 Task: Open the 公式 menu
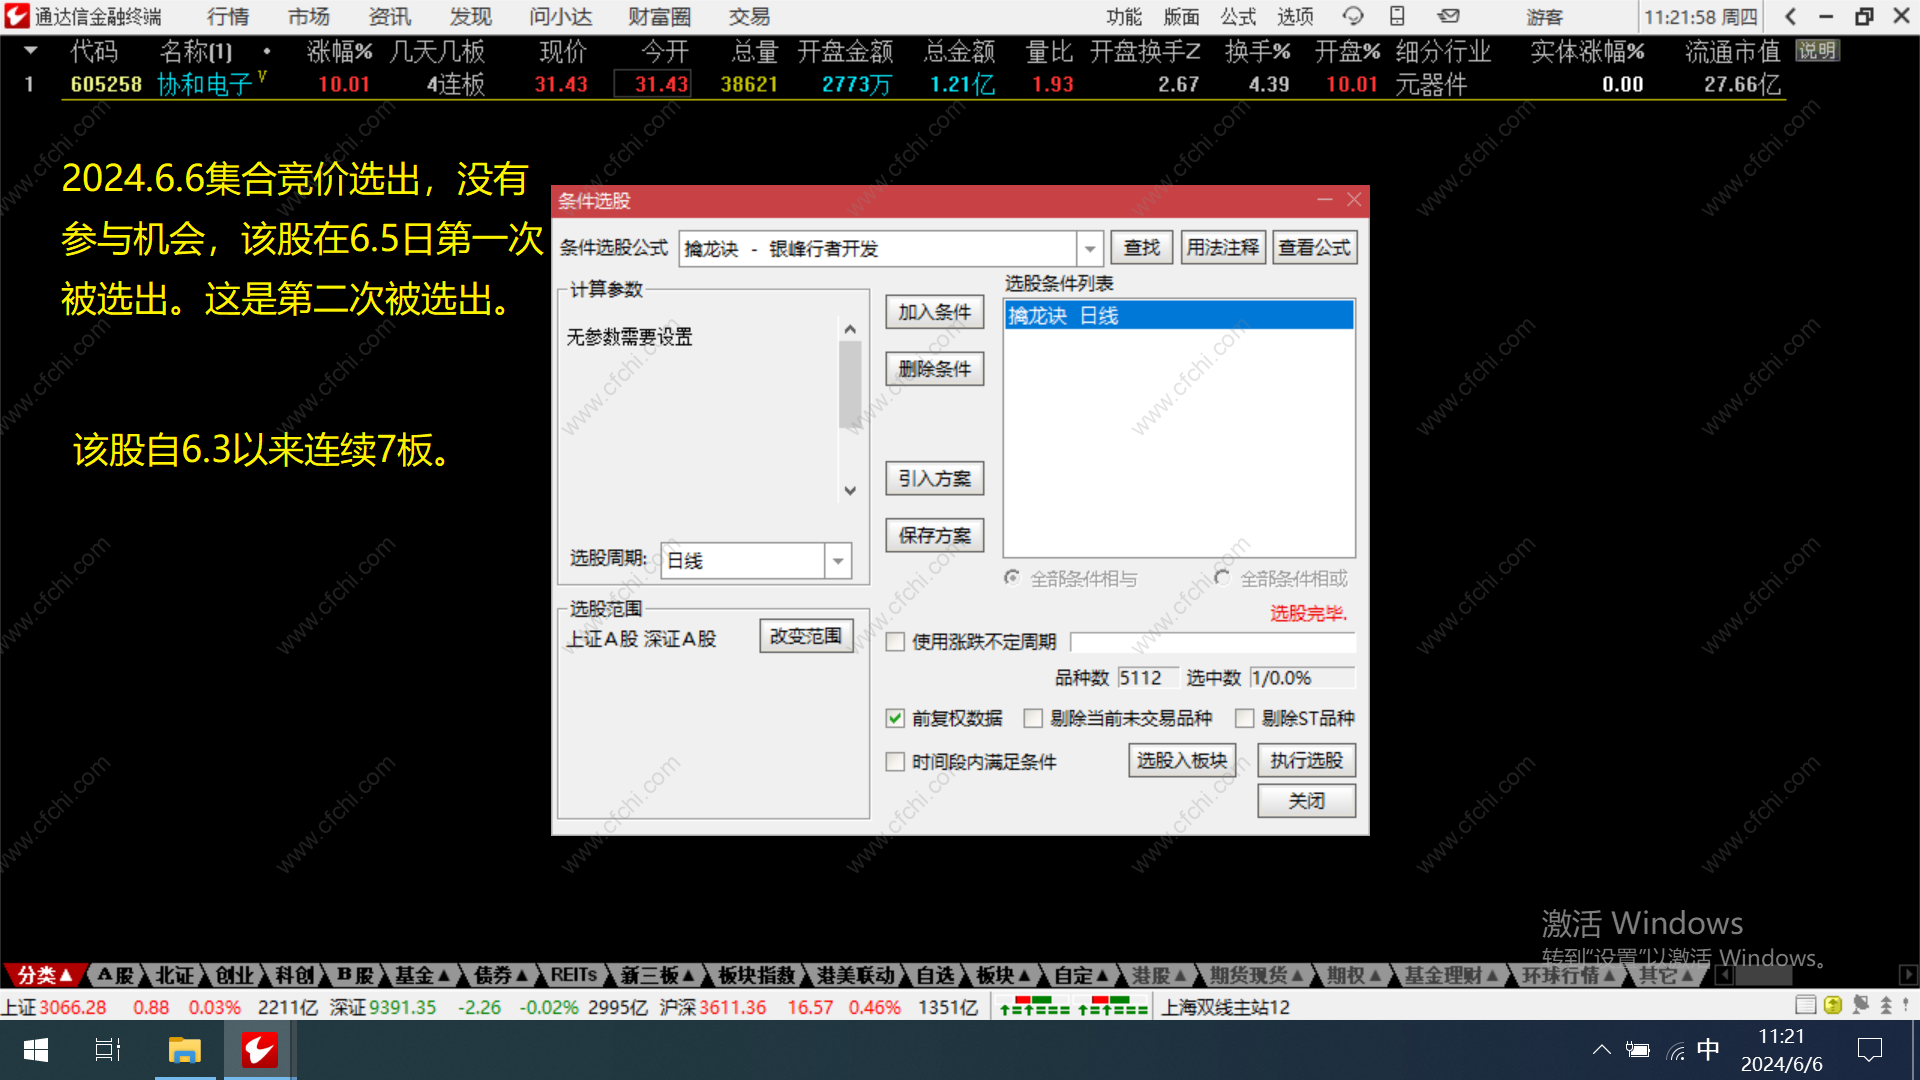coord(1237,16)
